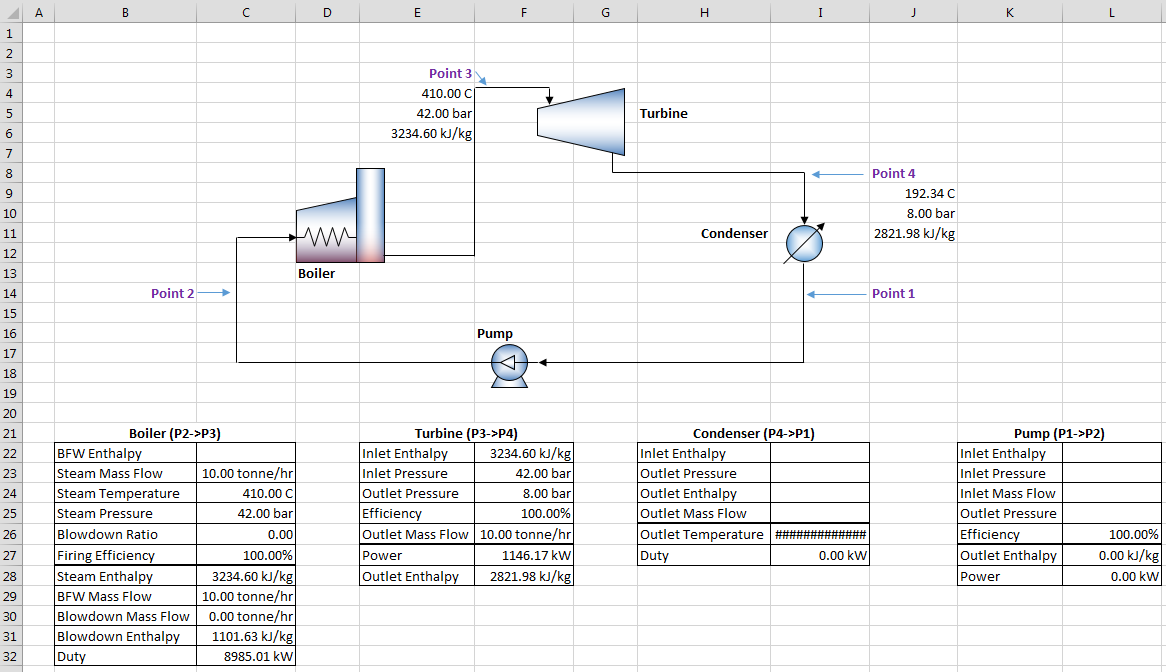Select the Condenser Outlet Temperature ##### cell
1166x672 pixels.
[x=820, y=534]
